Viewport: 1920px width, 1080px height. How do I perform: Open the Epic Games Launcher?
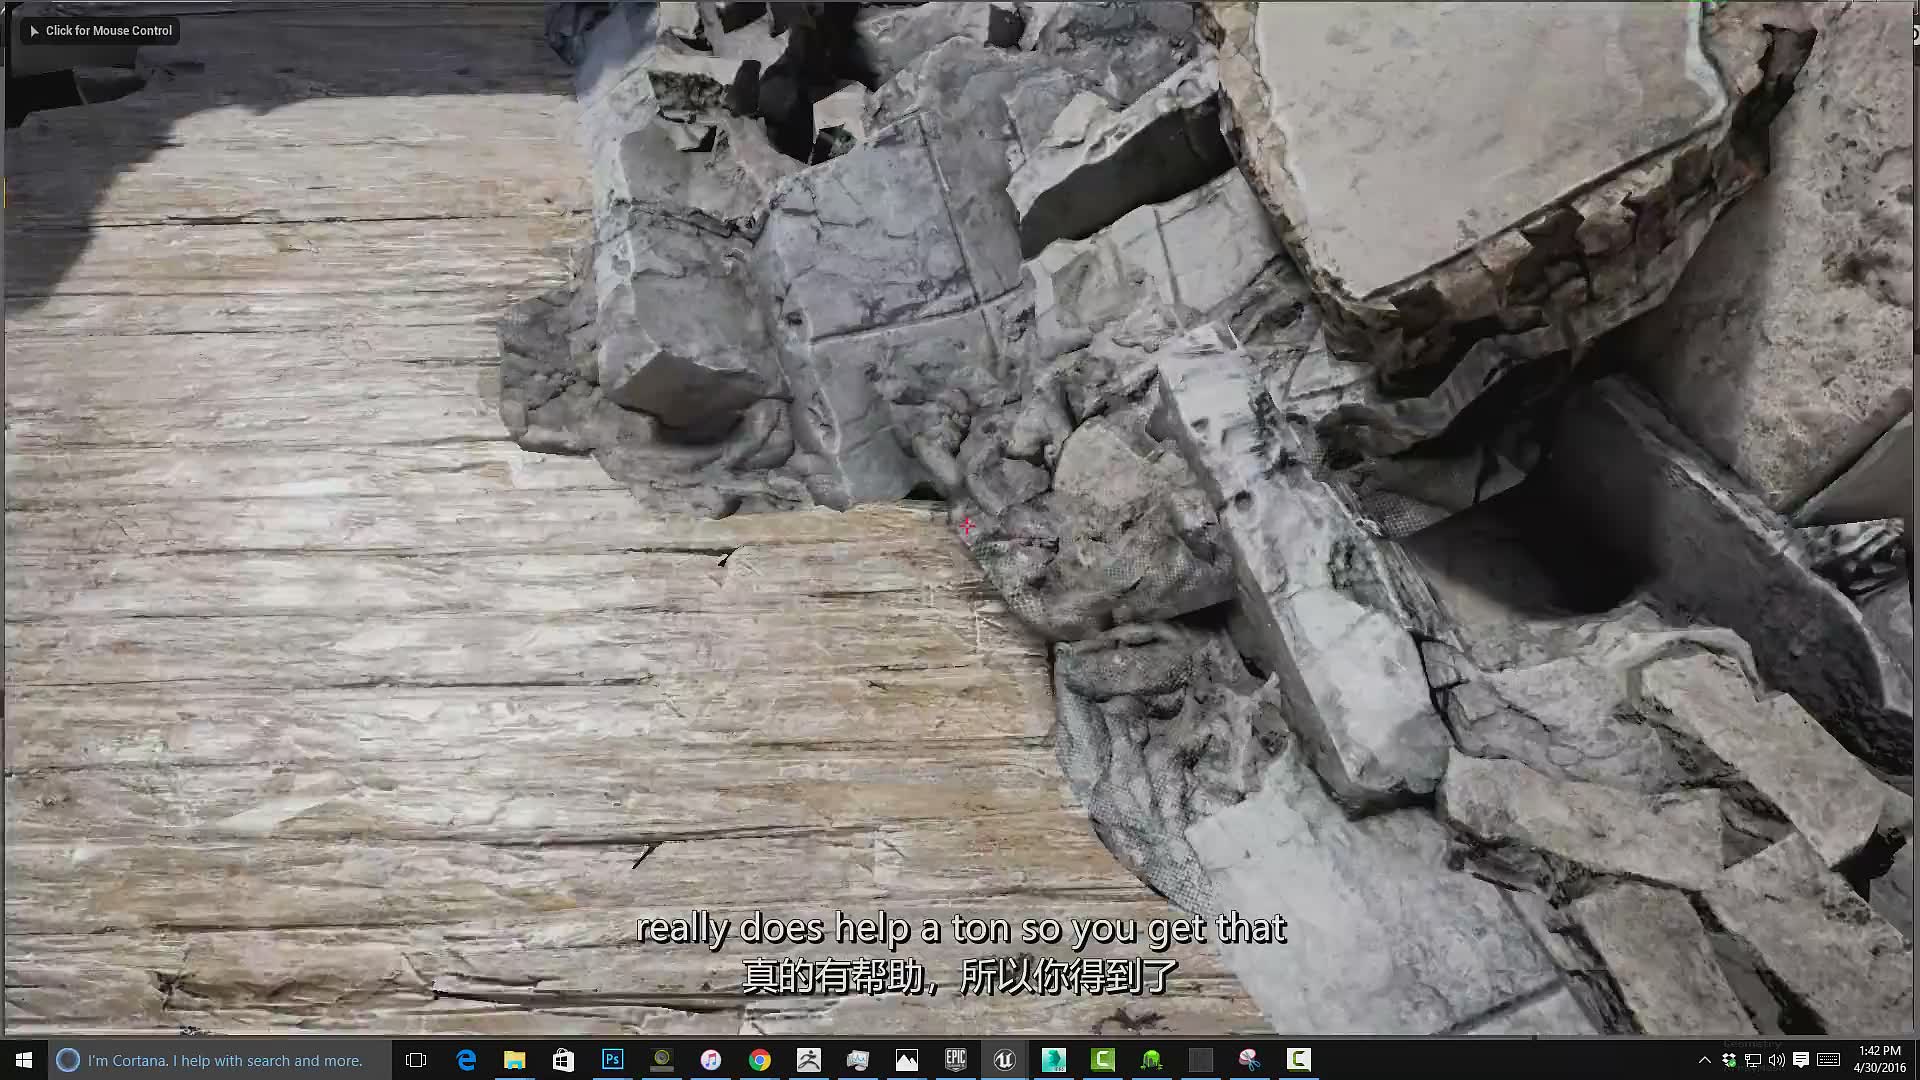(956, 1060)
